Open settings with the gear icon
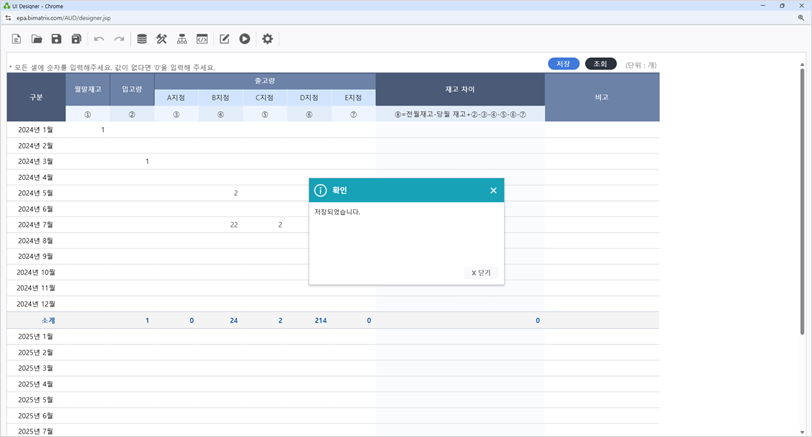The image size is (812, 437). coord(267,39)
